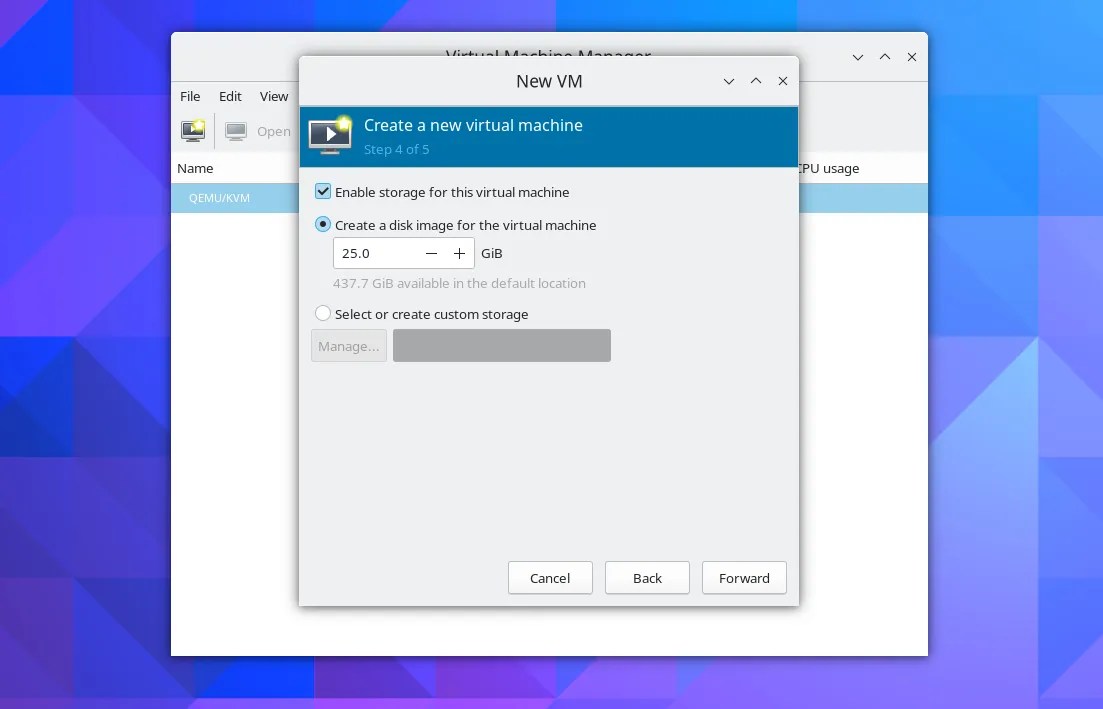Click the Virtual Machine Manager down chevron
1103x709 pixels.
tap(857, 57)
